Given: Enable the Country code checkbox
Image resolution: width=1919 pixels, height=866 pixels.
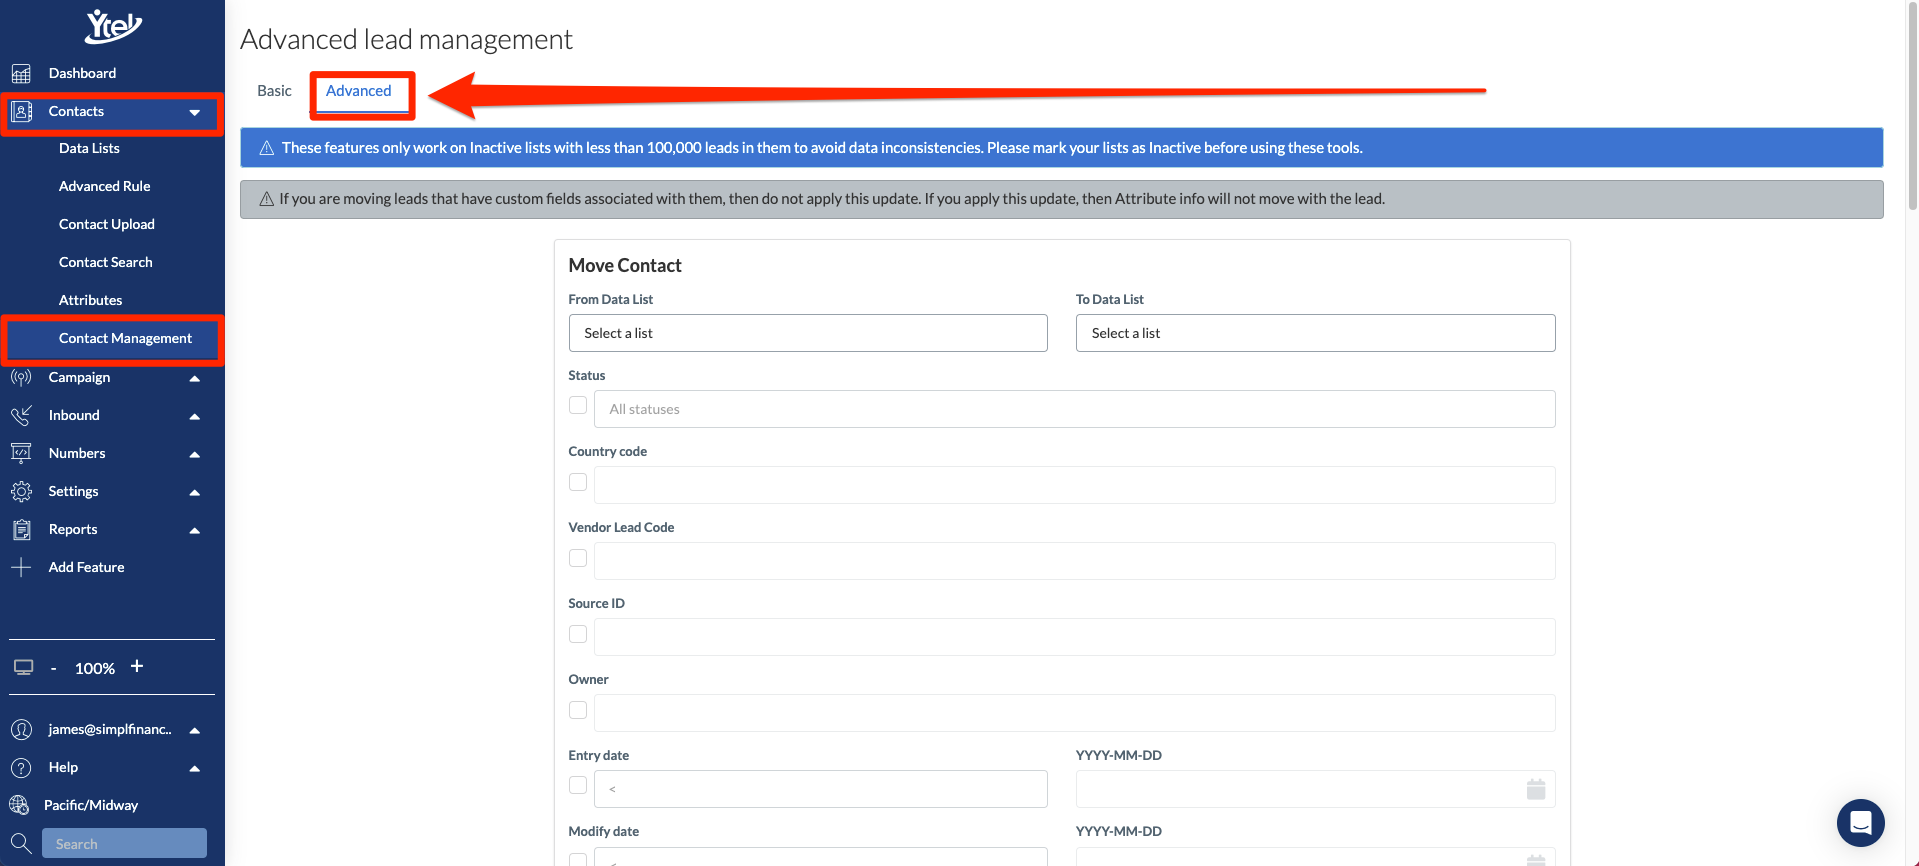Looking at the screenshot, I should click(578, 482).
